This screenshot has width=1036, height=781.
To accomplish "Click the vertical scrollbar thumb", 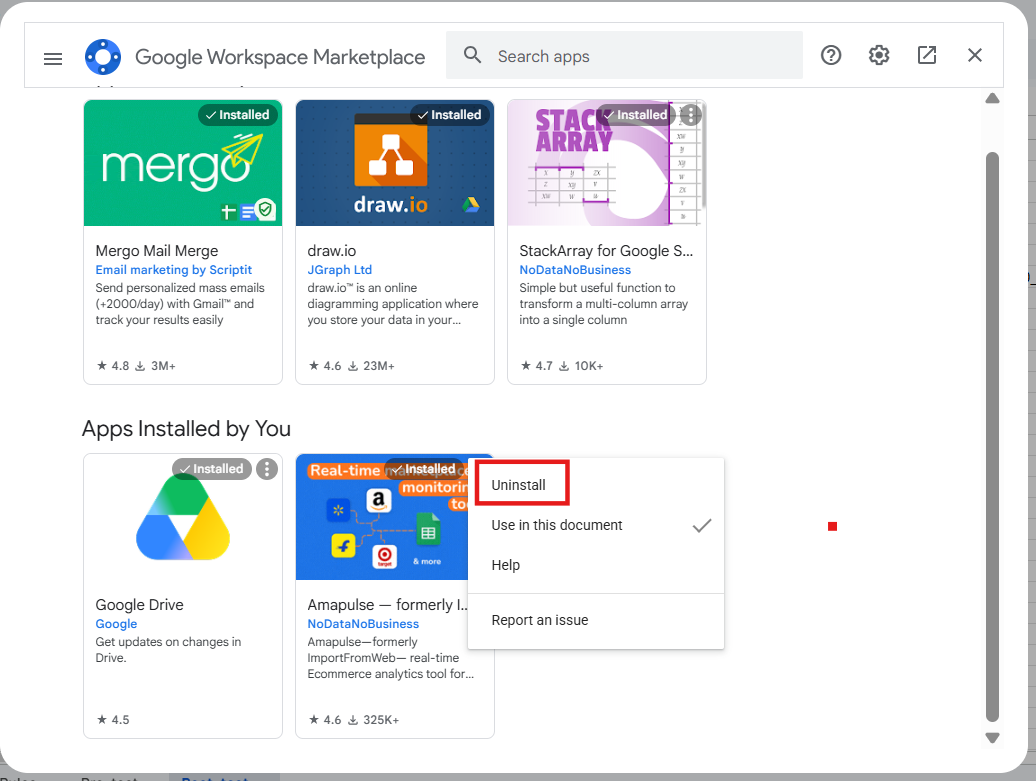I will click(x=992, y=437).
